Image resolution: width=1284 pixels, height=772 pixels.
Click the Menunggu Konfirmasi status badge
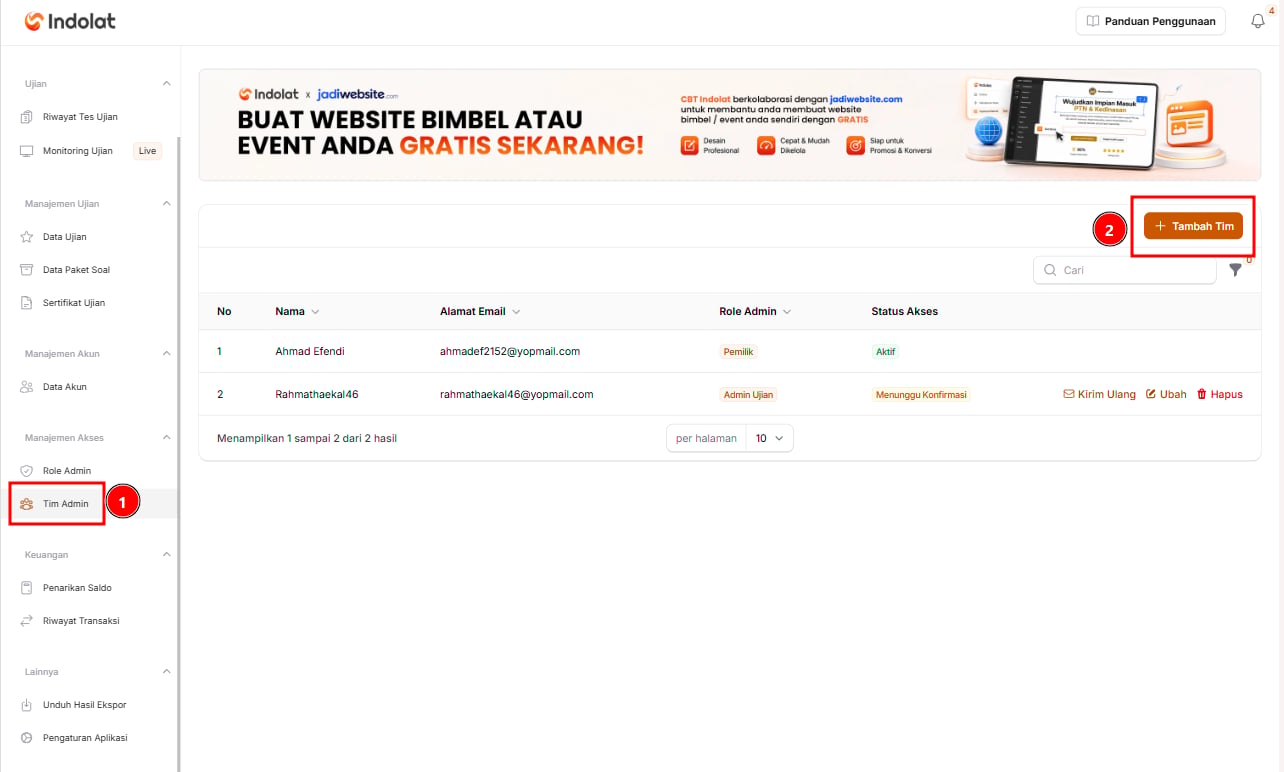tap(921, 395)
